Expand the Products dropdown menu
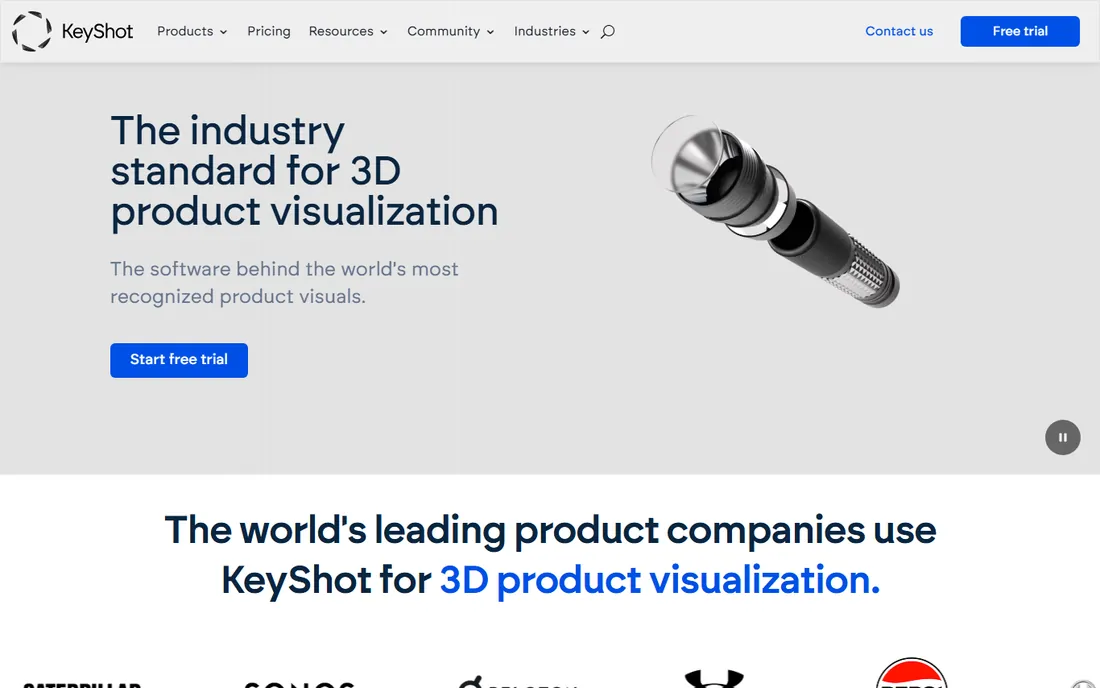 (192, 32)
